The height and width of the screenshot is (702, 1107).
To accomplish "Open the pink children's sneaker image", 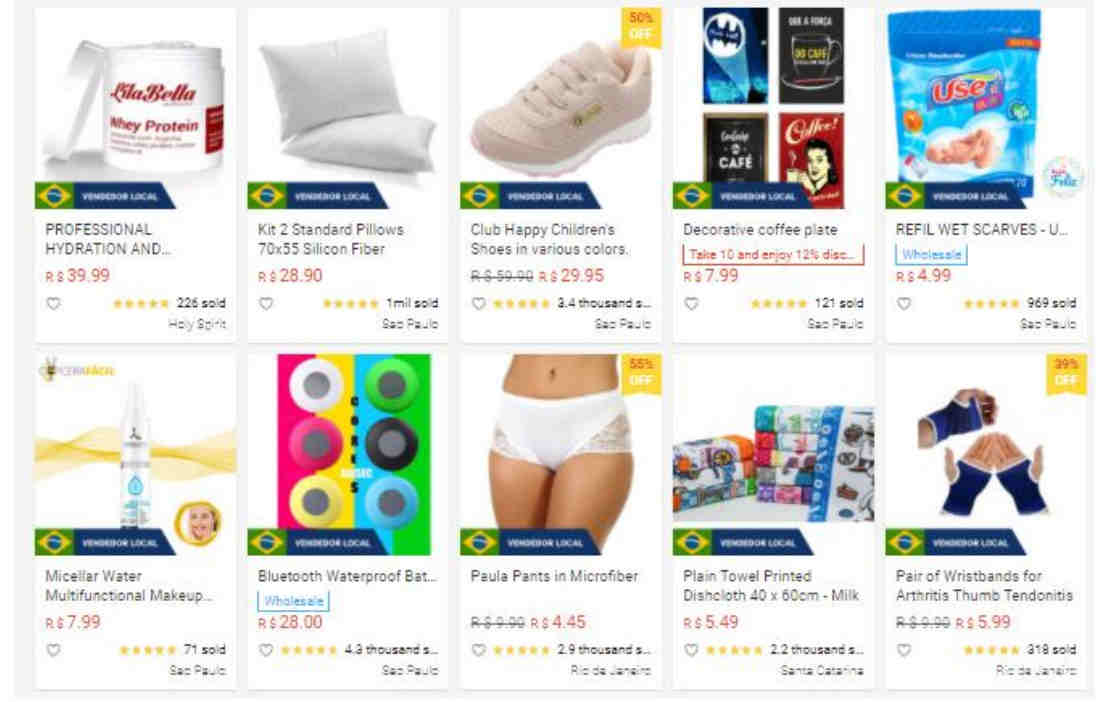I will [x=561, y=106].
